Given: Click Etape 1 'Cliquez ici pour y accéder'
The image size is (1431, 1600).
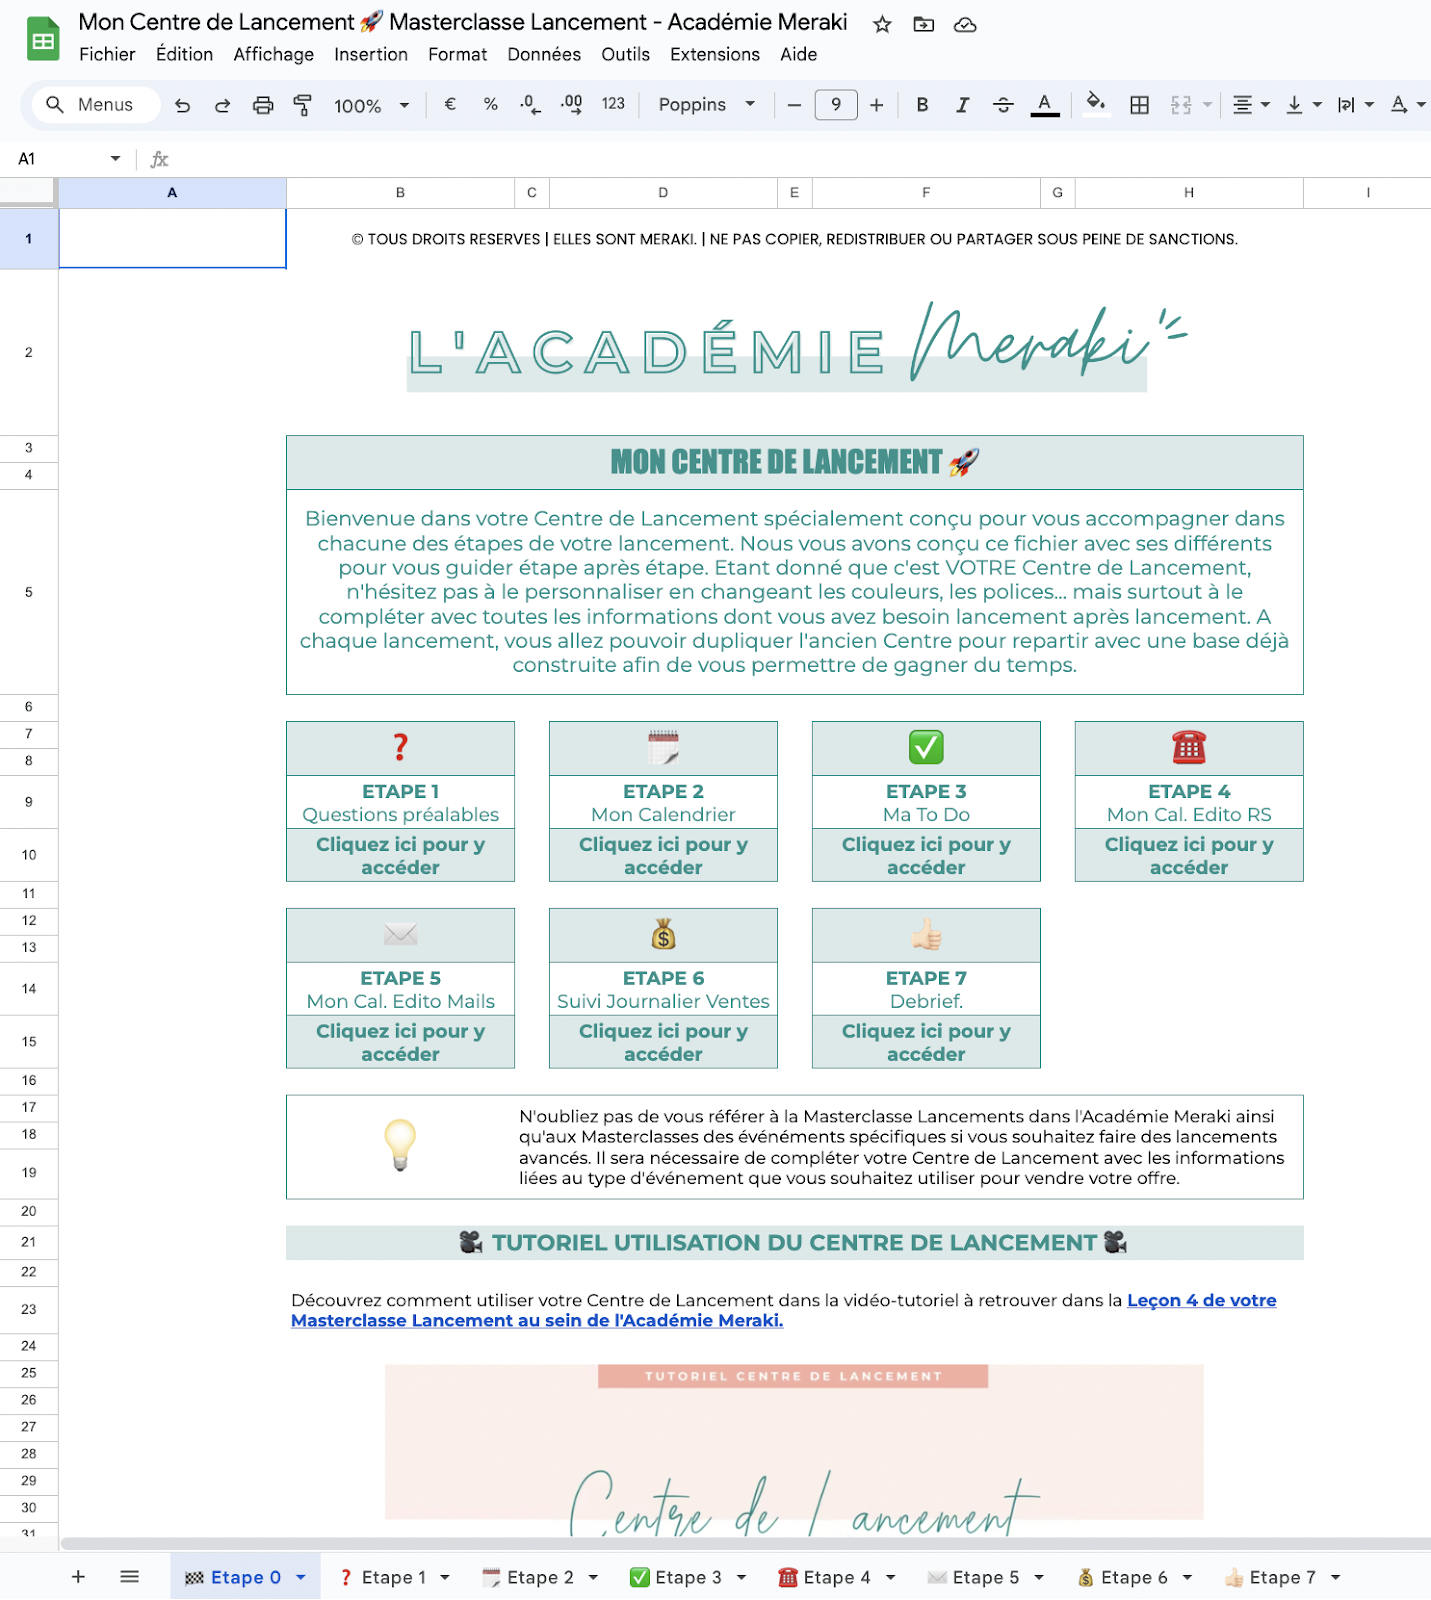Looking at the screenshot, I should [400, 855].
